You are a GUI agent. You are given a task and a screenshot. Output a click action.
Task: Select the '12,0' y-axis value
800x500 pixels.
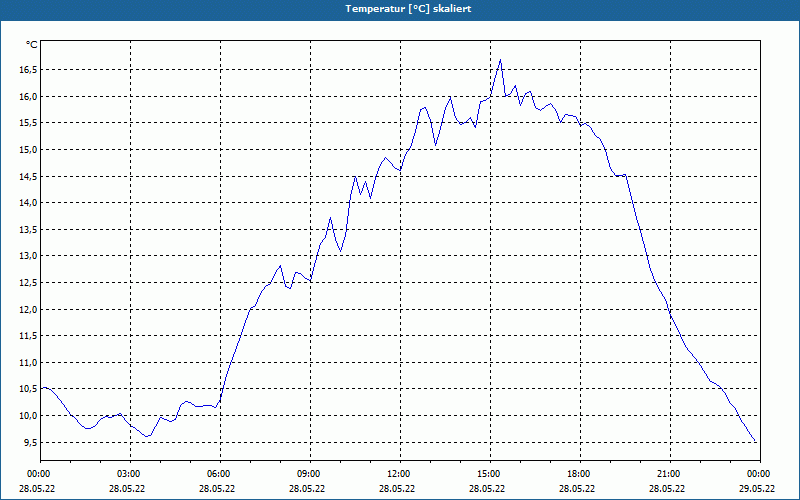(x=27, y=310)
